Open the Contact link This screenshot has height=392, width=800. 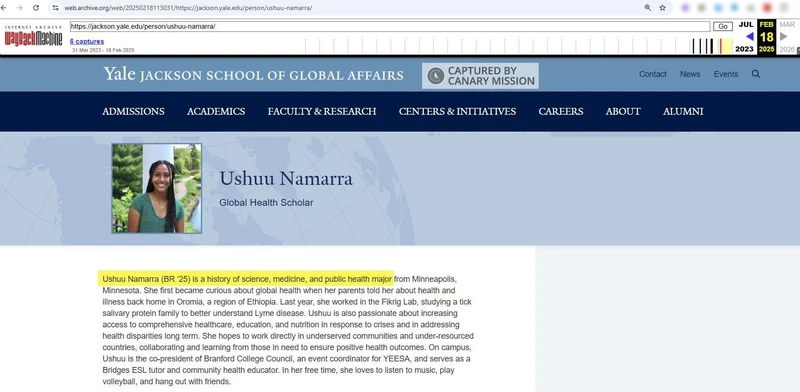pyautogui.click(x=653, y=74)
